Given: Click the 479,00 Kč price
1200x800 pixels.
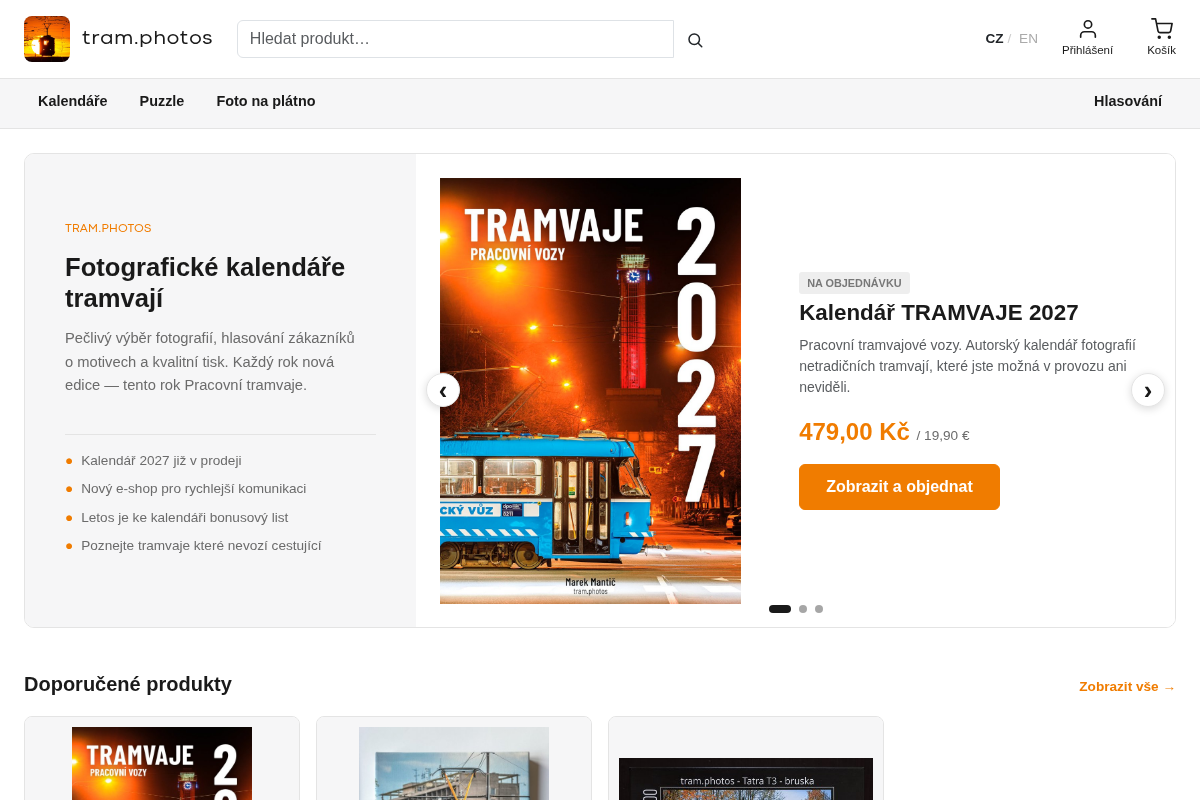Looking at the screenshot, I should [x=854, y=432].
